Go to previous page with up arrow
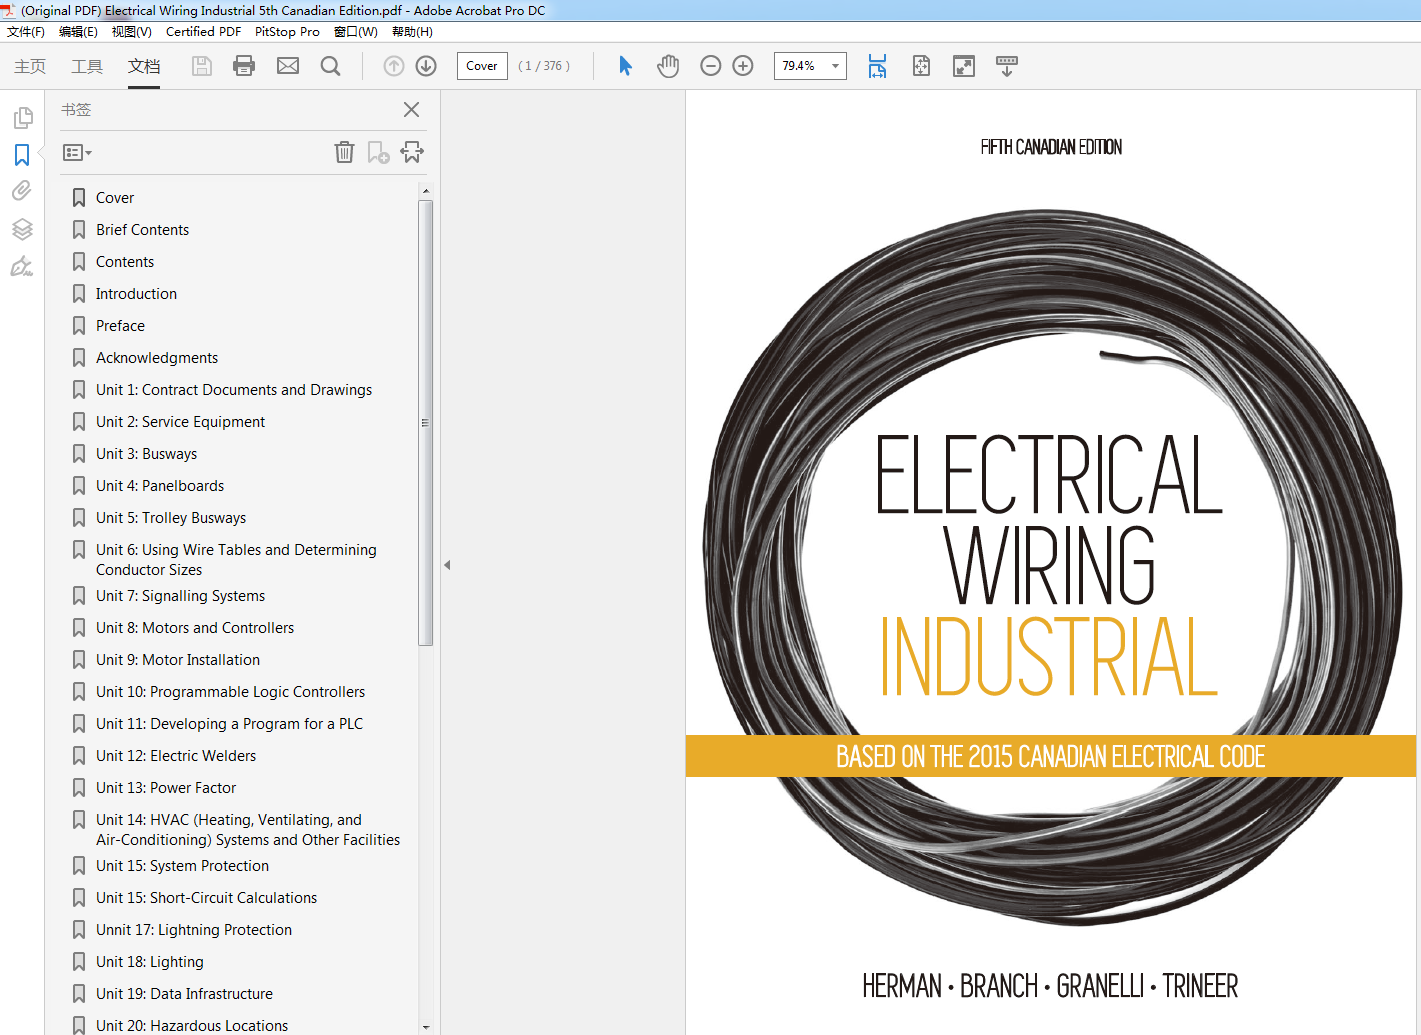 (x=394, y=66)
